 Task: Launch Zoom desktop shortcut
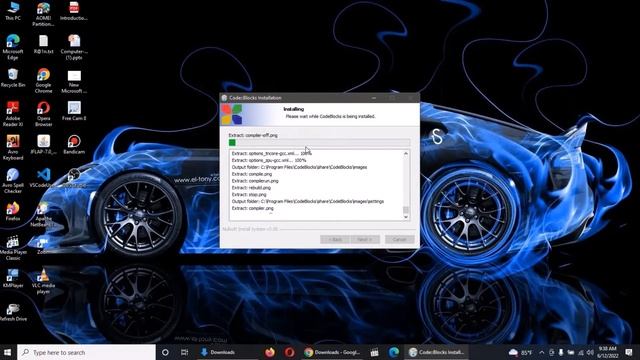coord(43,245)
